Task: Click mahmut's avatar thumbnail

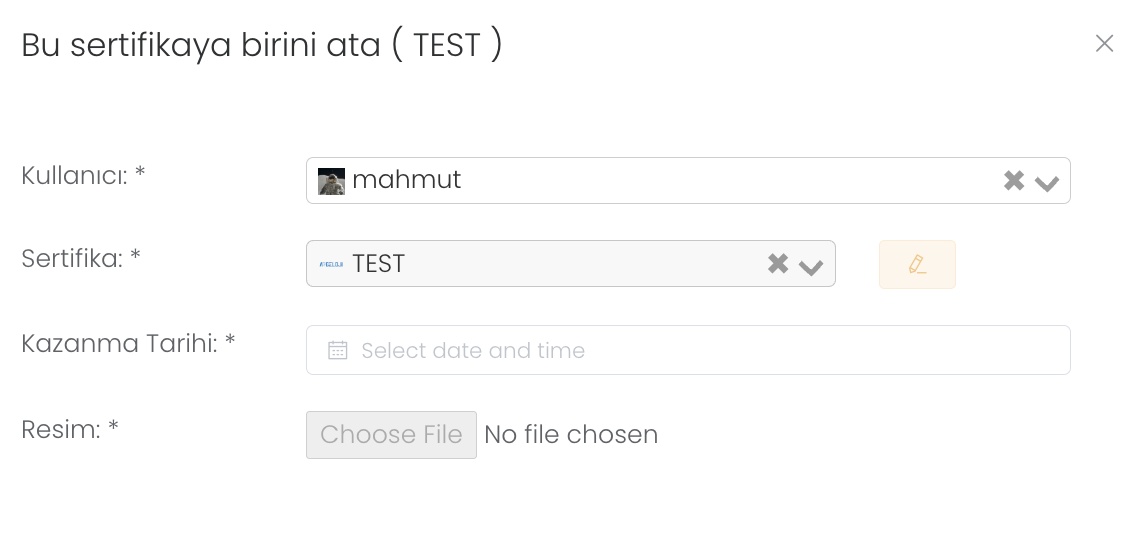Action: coord(331,181)
